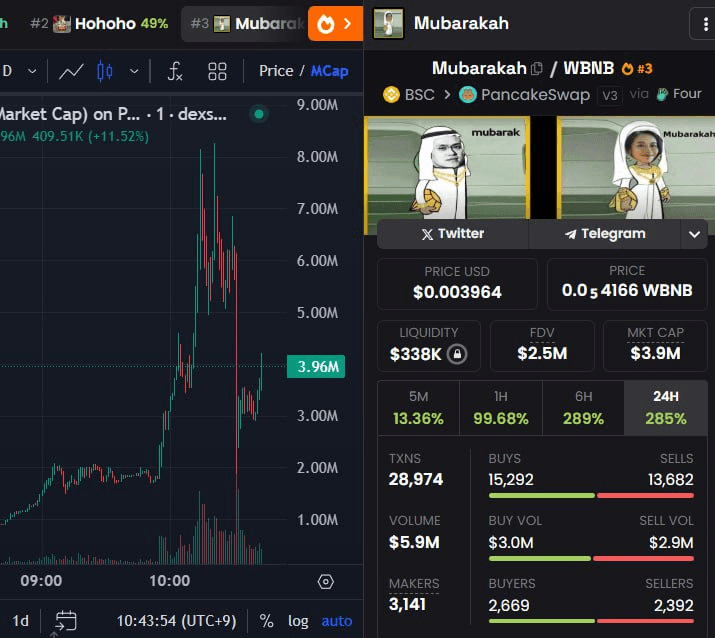Switch chart to MCap mode
Screen dimensions: 715x638
click(329, 71)
